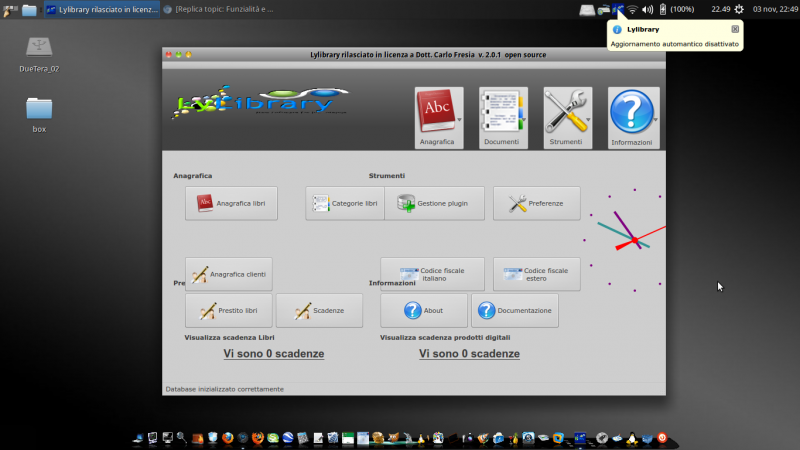This screenshot has height=450, width=800.
Task: Switch to Replica topic taskbar entry
Action: [x=218, y=9]
